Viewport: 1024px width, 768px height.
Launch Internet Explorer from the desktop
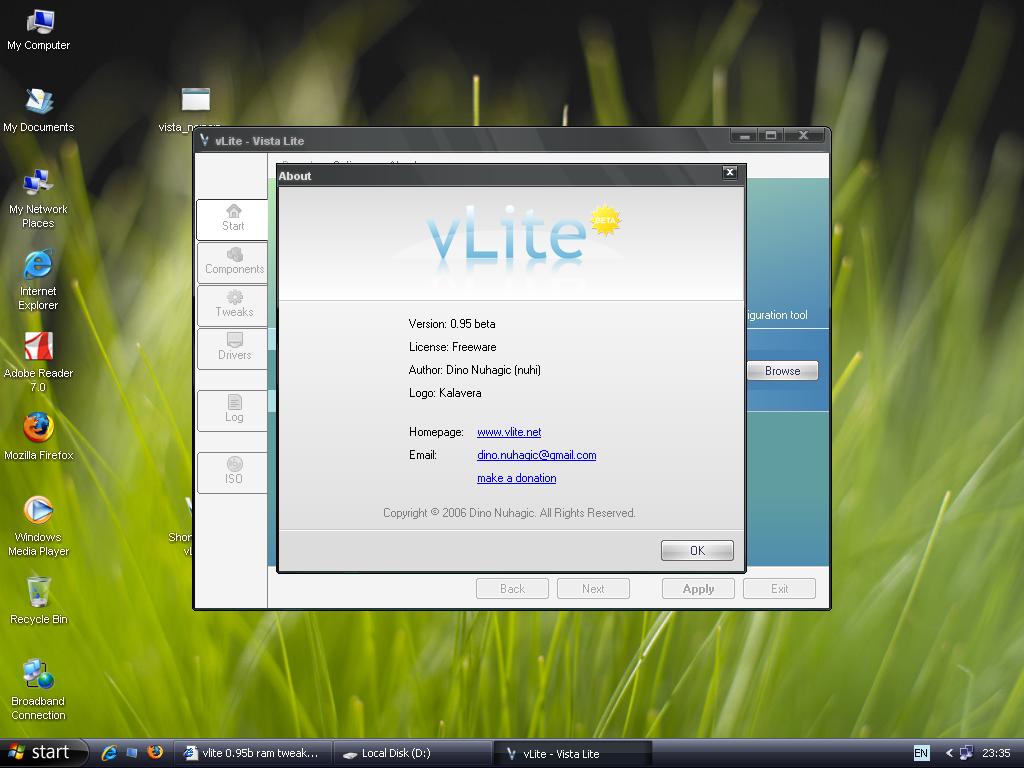tap(38, 280)
